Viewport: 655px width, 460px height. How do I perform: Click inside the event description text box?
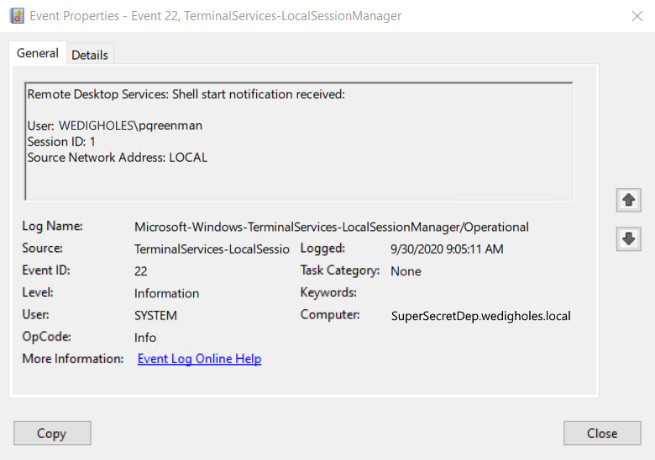299,141
